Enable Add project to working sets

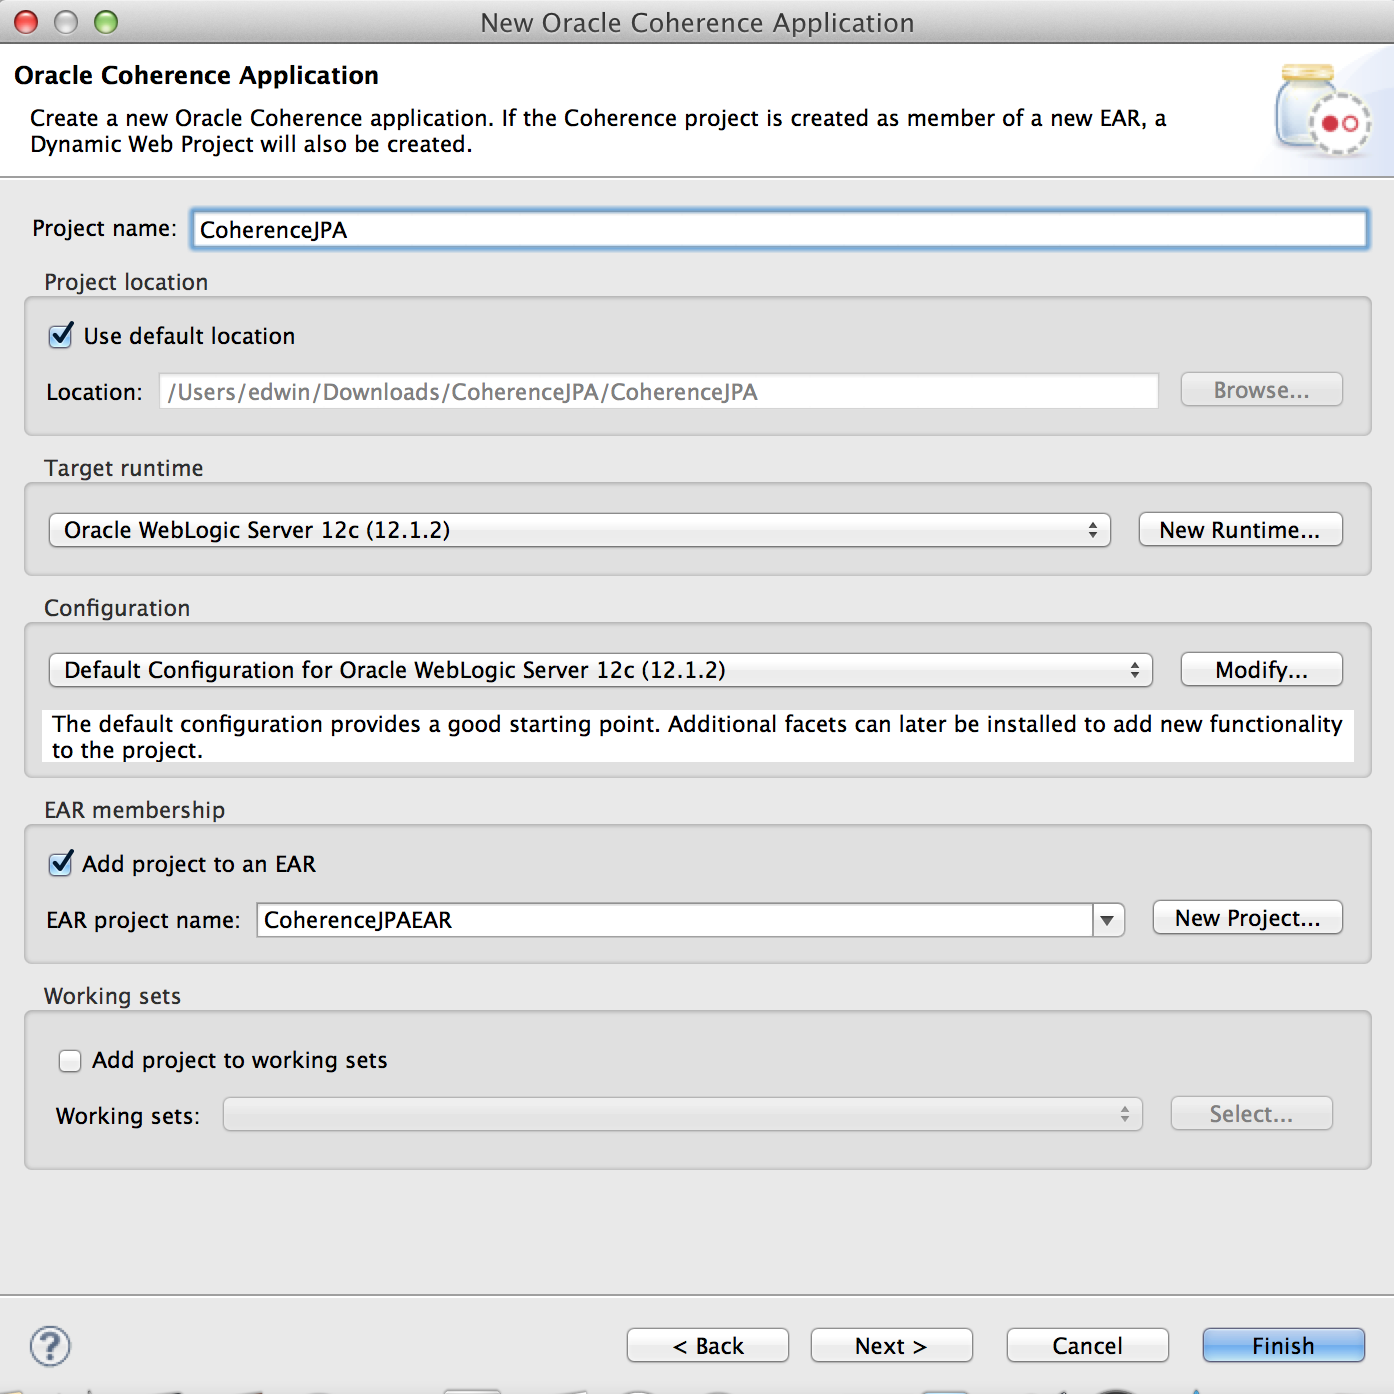pyautogui.click(x=70, y=1061)
